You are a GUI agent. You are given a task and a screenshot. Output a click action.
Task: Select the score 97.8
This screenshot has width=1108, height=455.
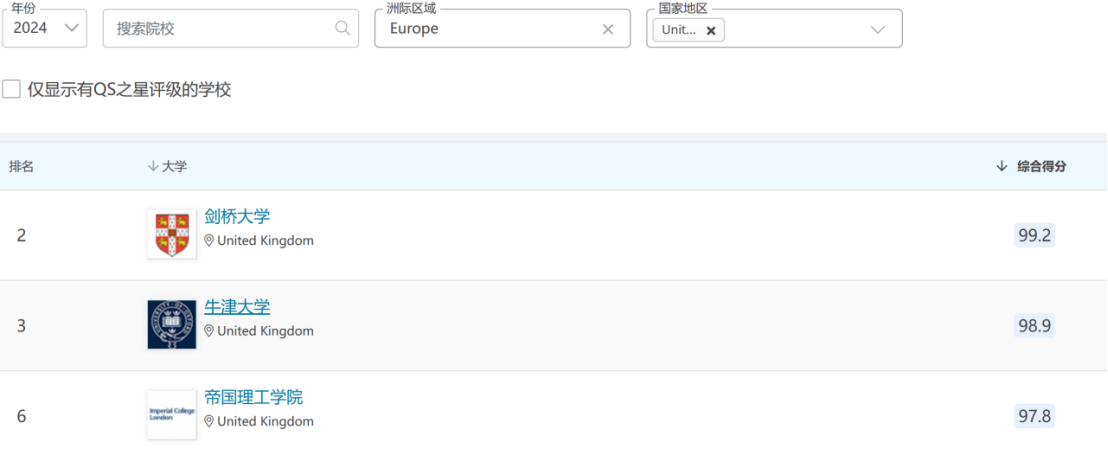(1035, 416)
